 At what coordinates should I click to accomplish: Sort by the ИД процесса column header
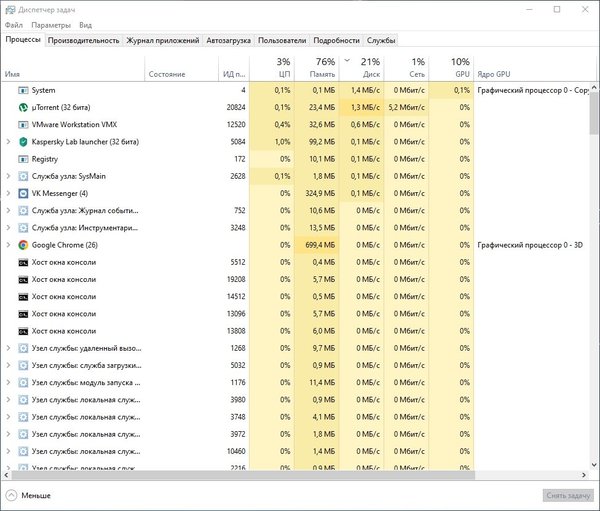tap(234, 68)
